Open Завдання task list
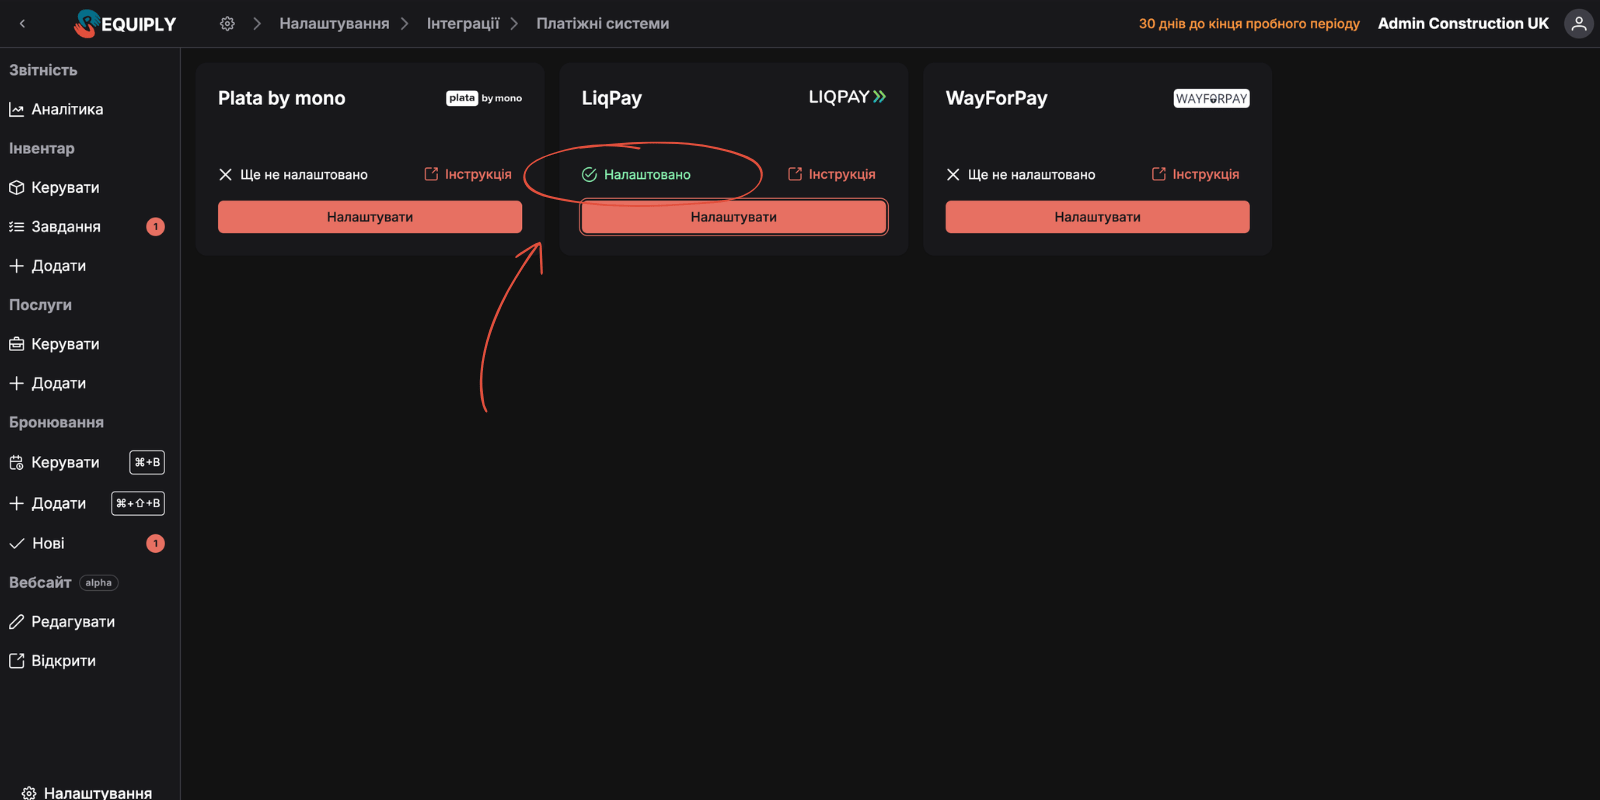Image resolution: width=1600 pixels, height=800 pixels. pyautogui.click(x=65, y=227)
